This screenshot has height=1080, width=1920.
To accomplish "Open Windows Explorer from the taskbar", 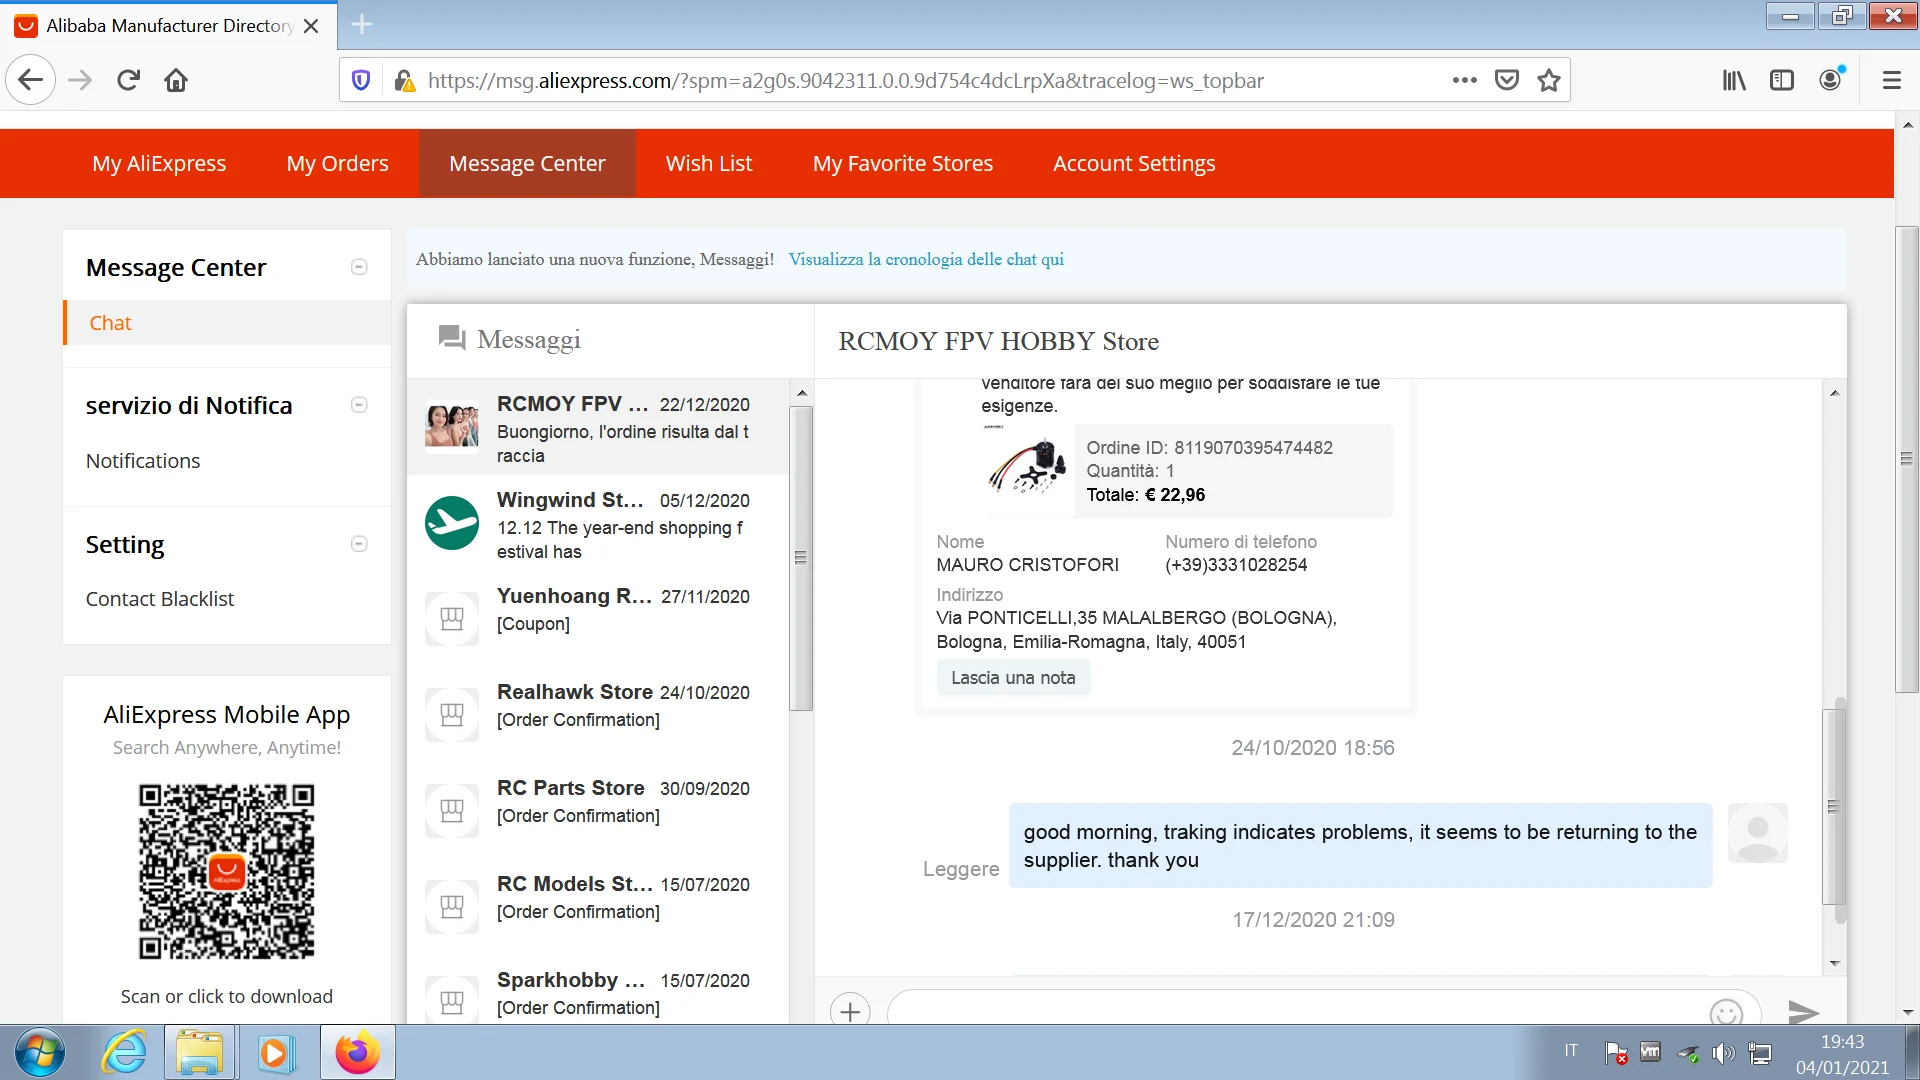I will [x=200, y=1052].
